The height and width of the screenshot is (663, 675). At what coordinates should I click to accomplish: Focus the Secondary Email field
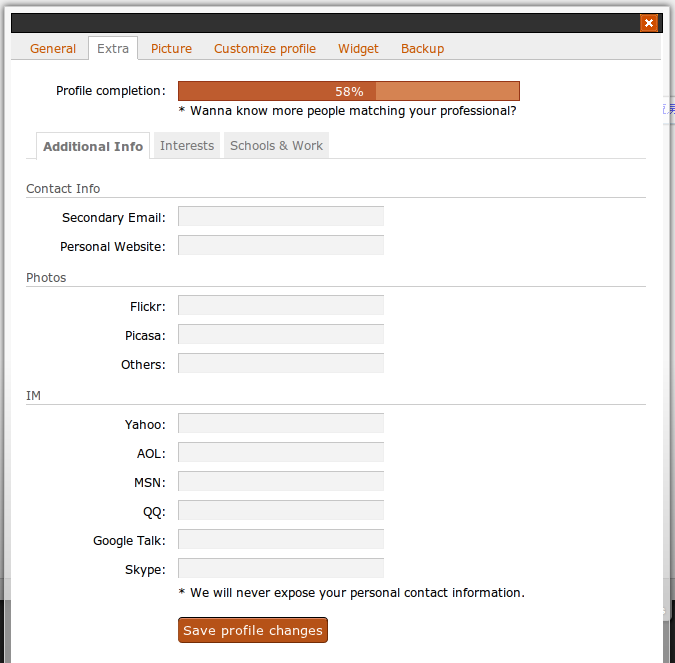tap(281, 217)
